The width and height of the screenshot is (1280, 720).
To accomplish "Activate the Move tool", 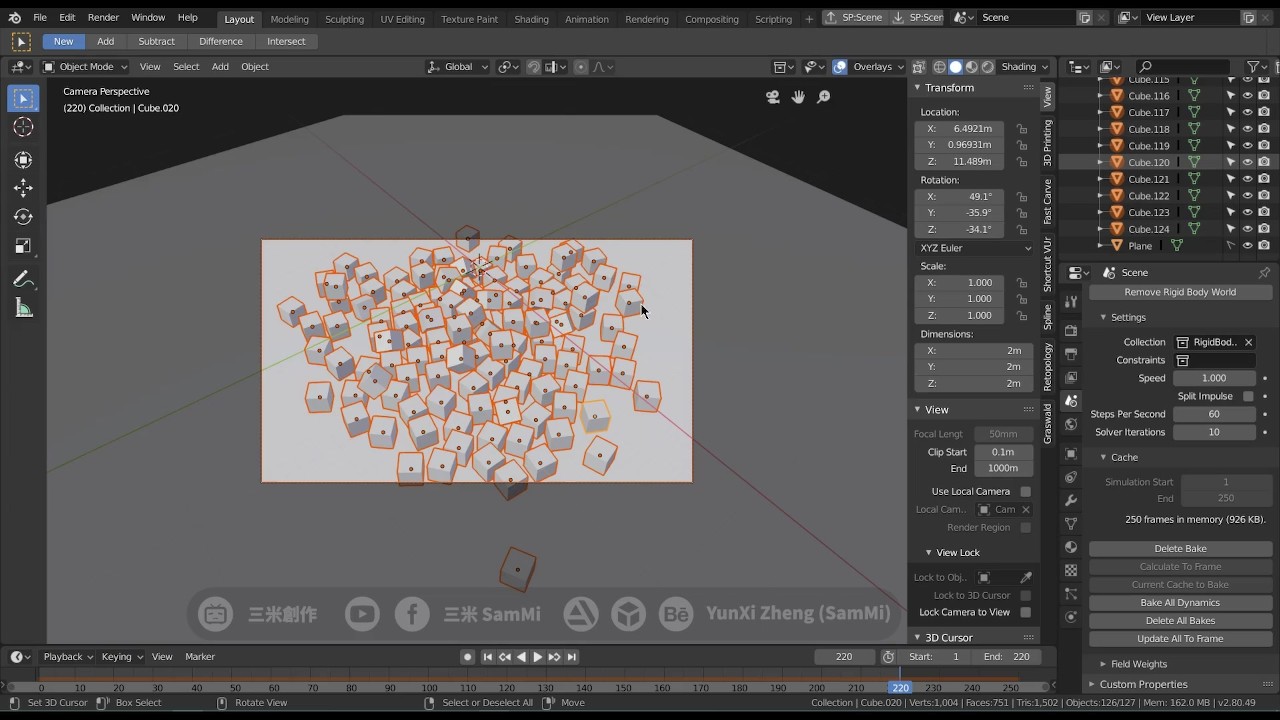I will point(23,188).
